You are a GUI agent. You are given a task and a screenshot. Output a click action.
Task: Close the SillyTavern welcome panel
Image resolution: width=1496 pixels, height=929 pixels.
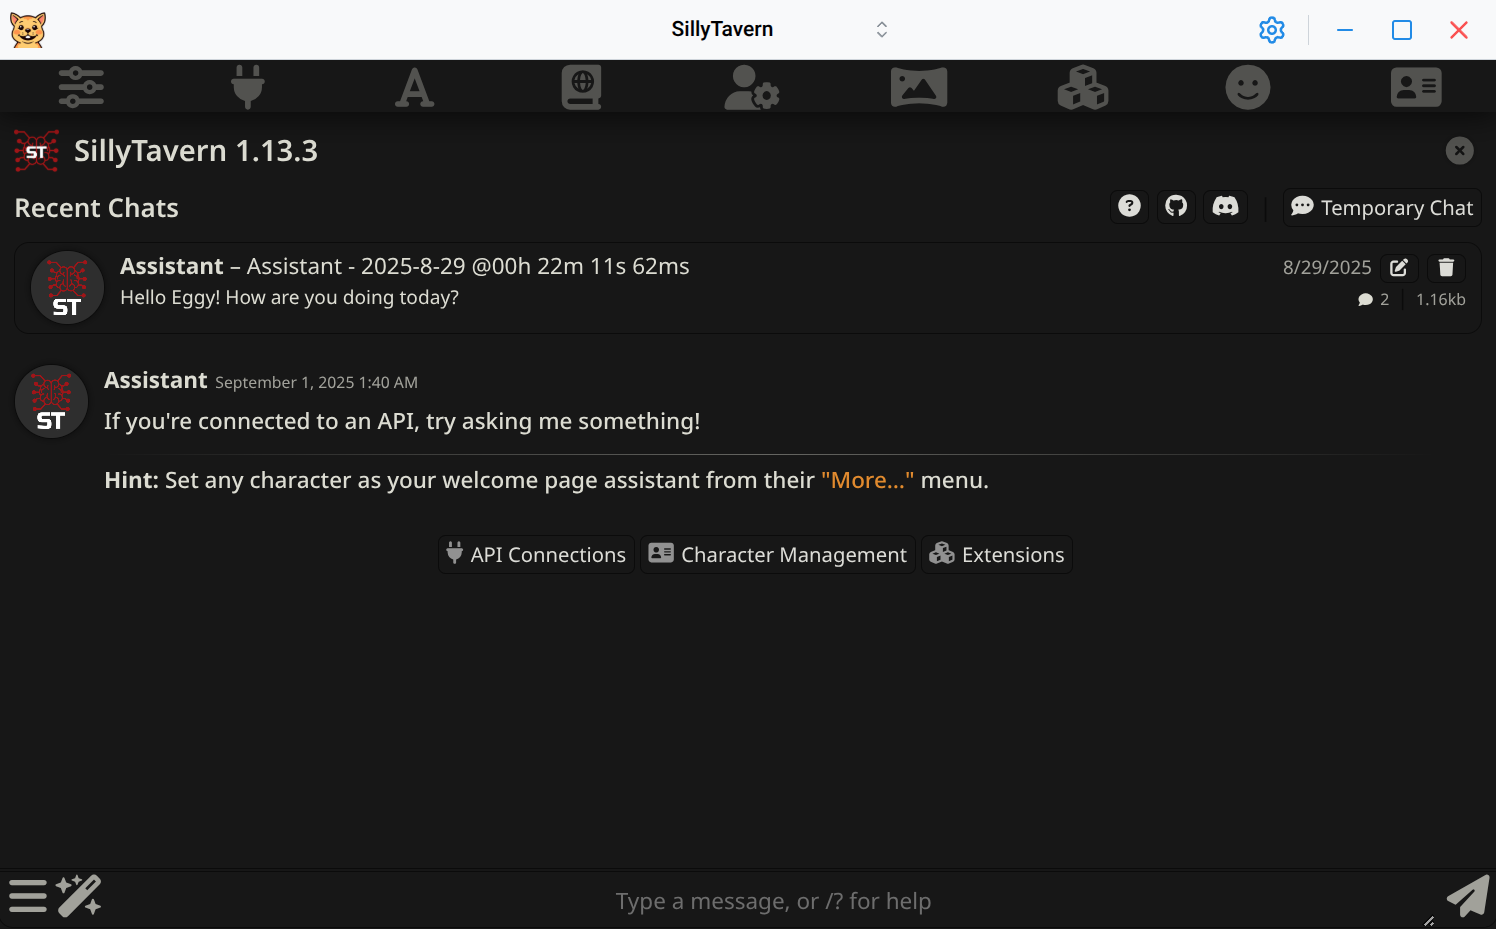[1459, 150]
